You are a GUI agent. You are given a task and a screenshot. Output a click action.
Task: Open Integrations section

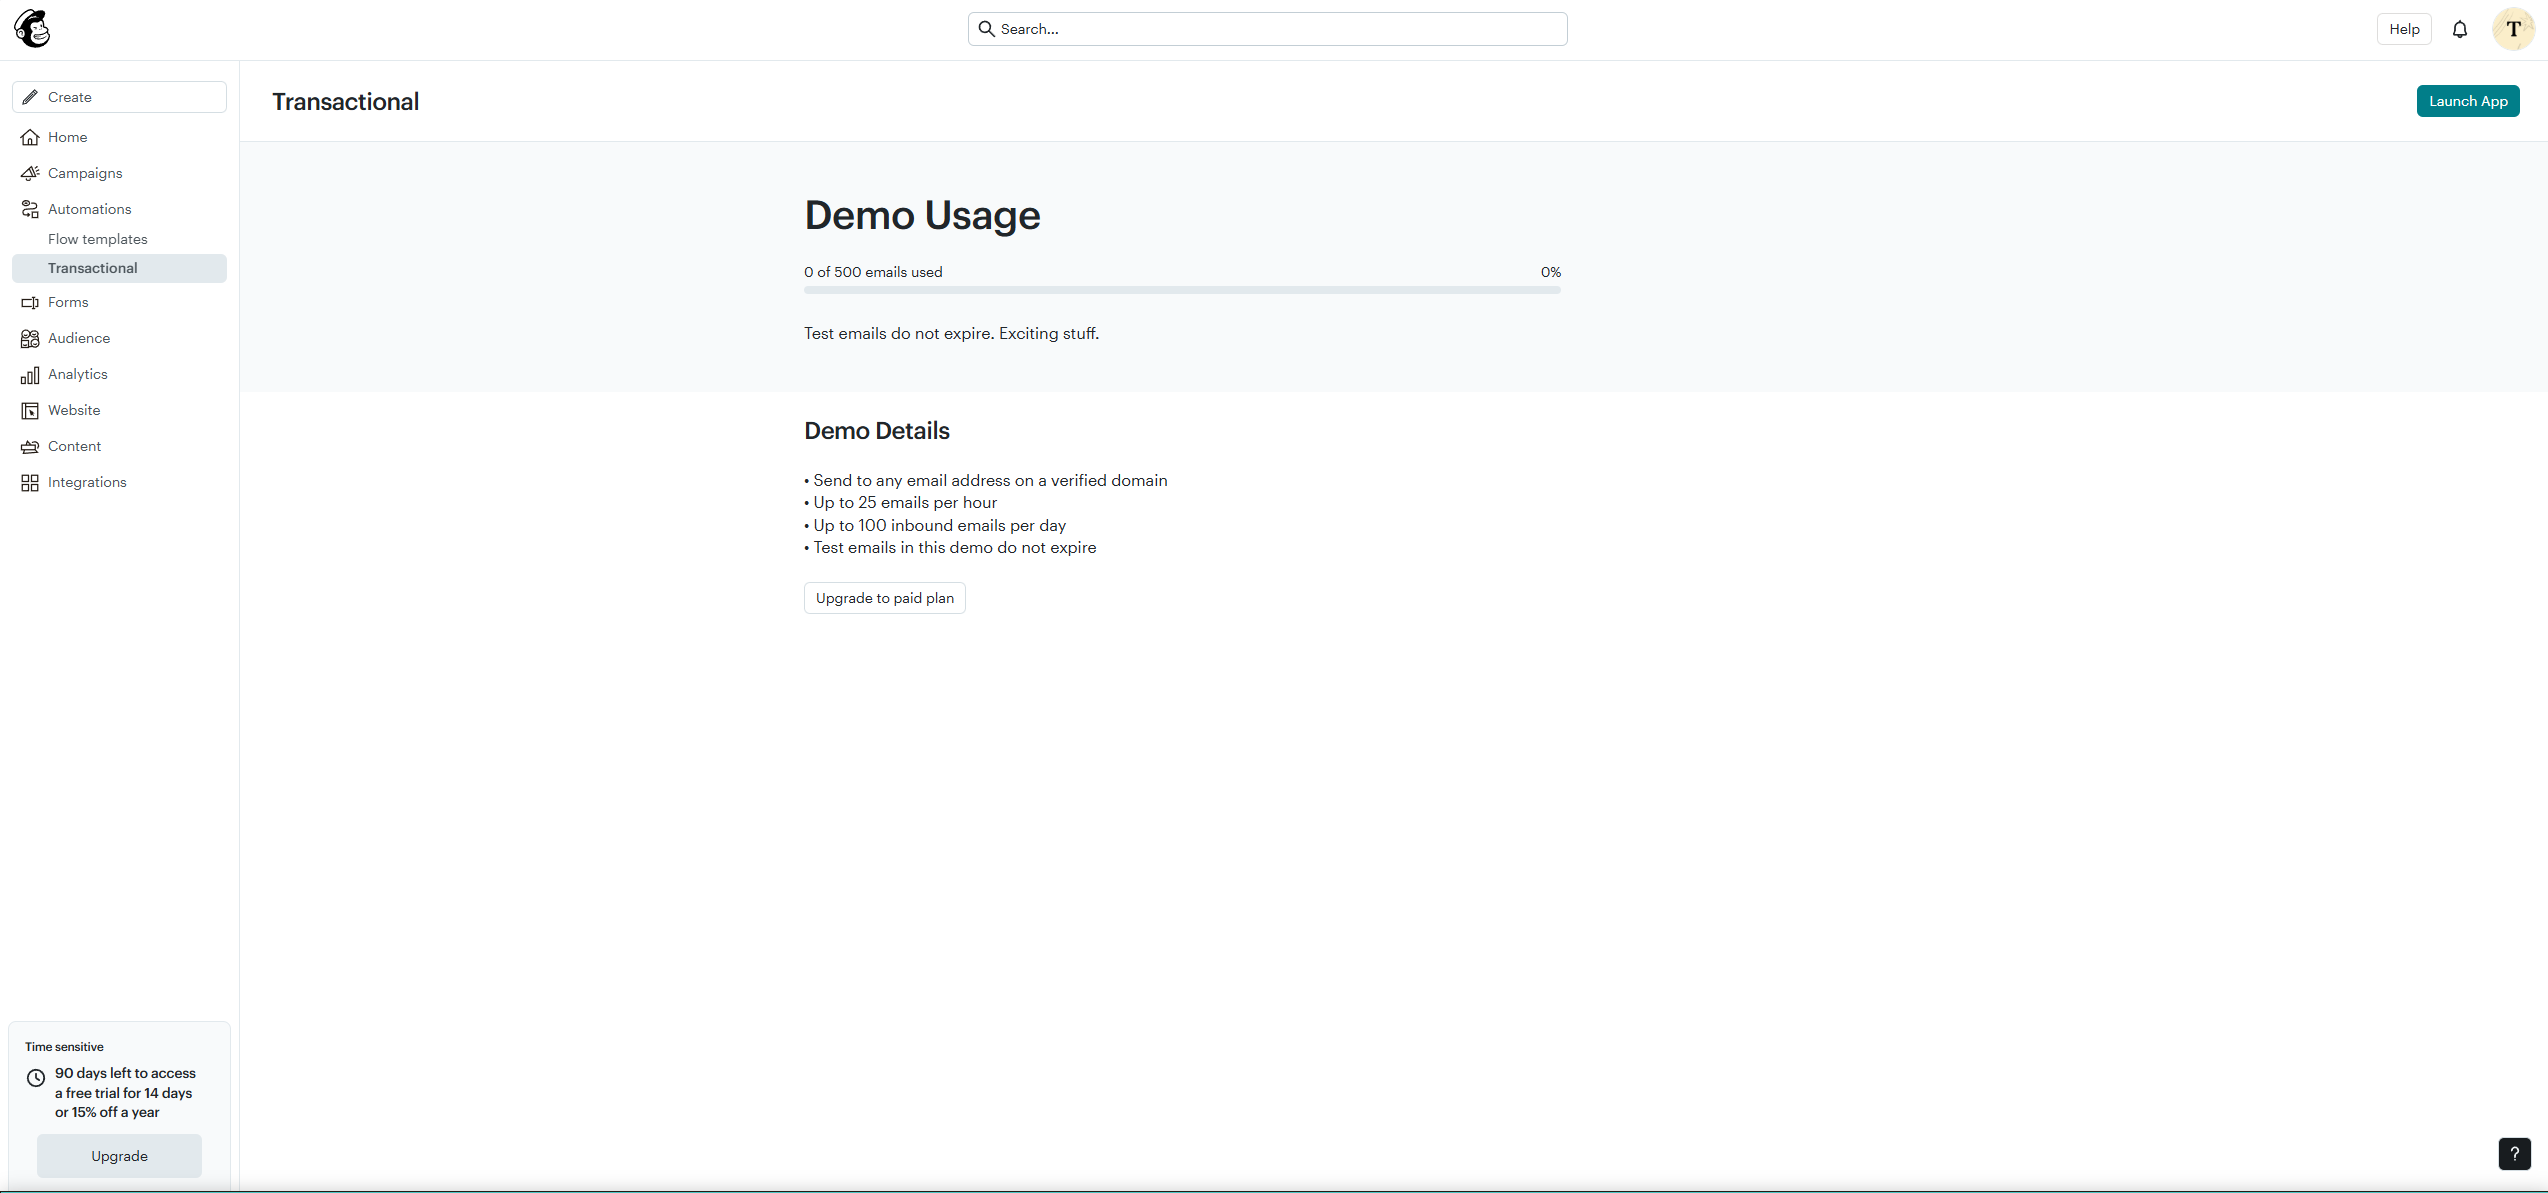[x=119, y=482]
